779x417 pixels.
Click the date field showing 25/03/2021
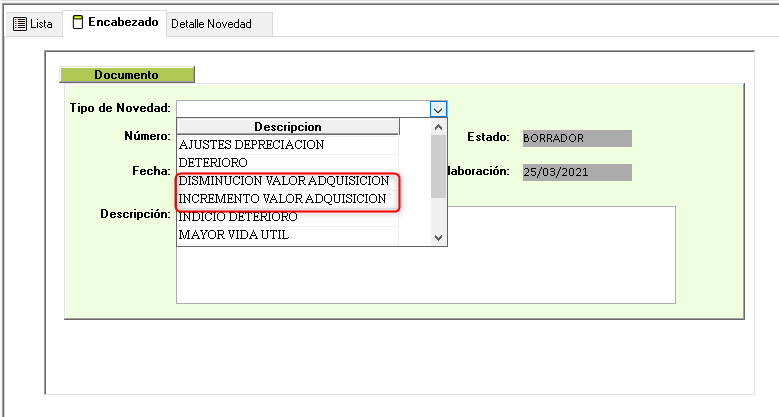tap(576, 172)
